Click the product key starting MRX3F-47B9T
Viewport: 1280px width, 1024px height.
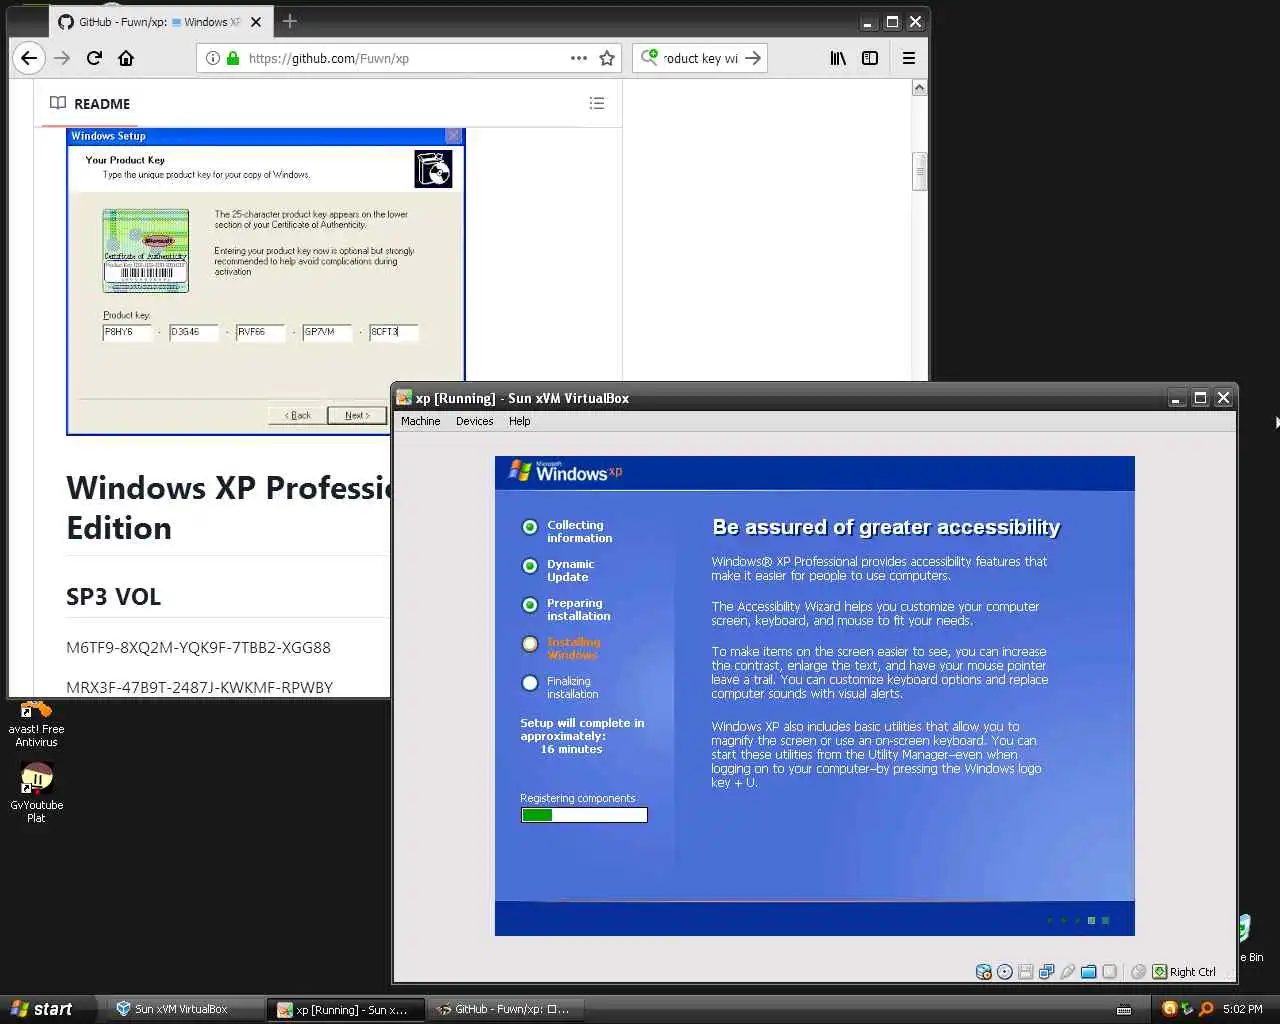(x=199, y=687)
